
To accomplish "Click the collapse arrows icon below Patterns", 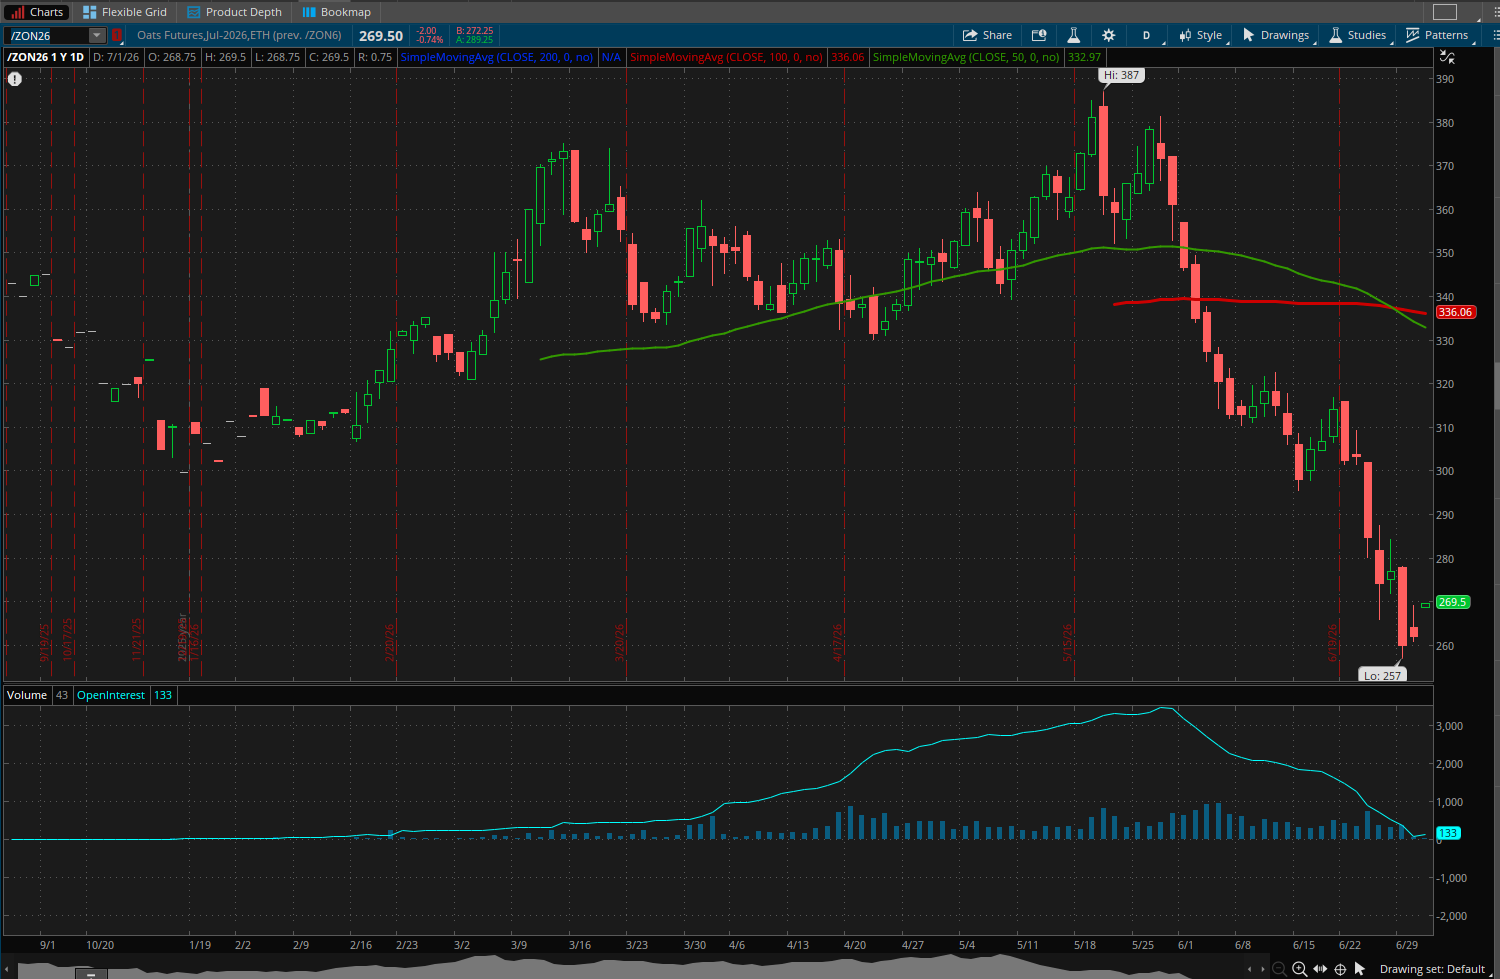I will pyautogui.click(x=1447, y=57).
